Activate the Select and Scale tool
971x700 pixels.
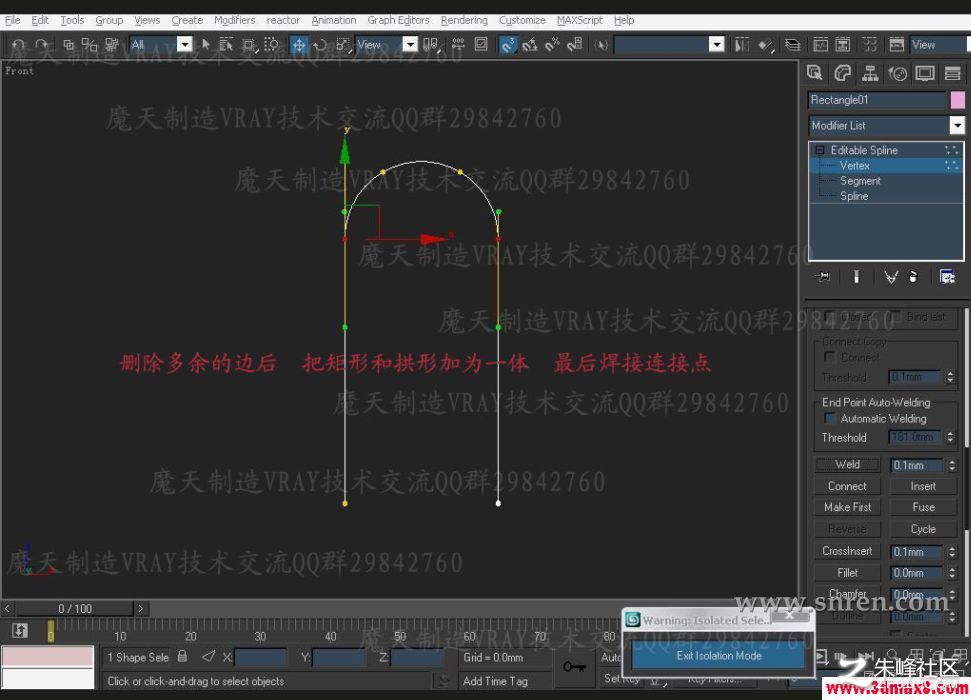pos(342,45)
